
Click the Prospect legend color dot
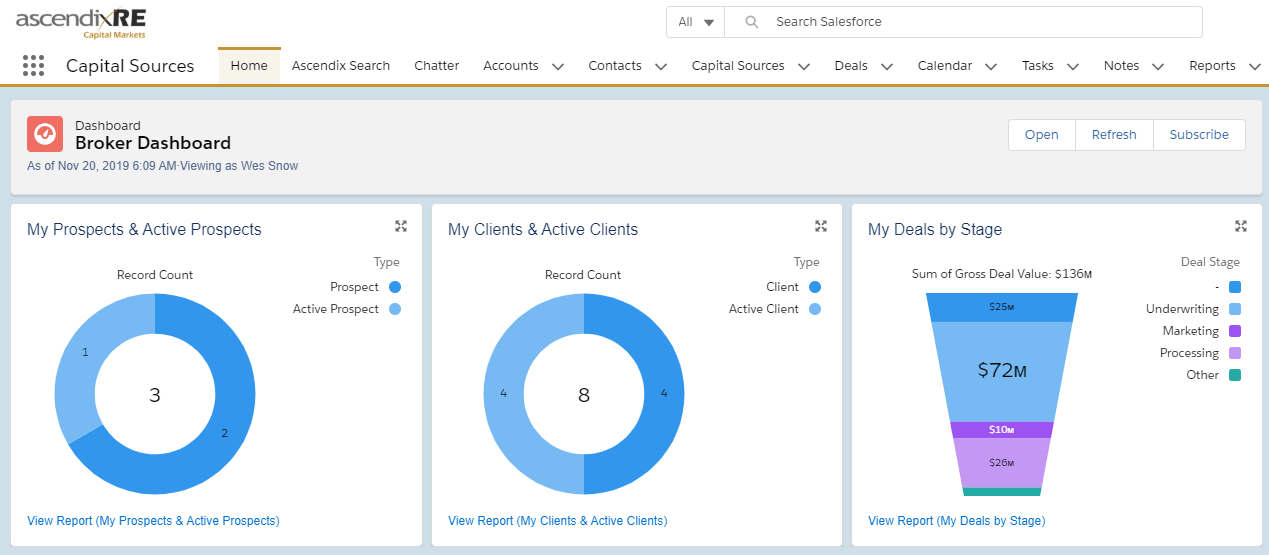coord(394,287)
